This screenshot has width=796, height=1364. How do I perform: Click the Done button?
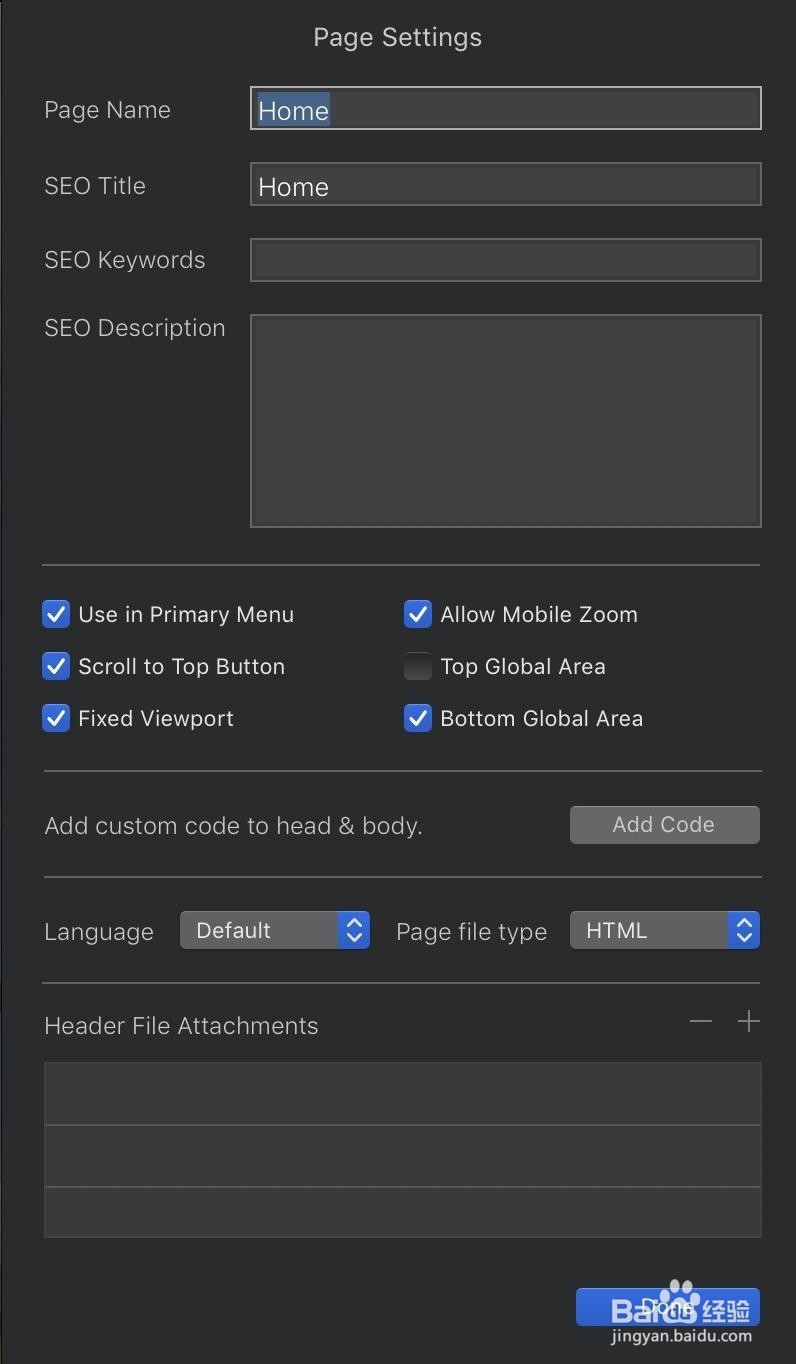coord(667,1307)
